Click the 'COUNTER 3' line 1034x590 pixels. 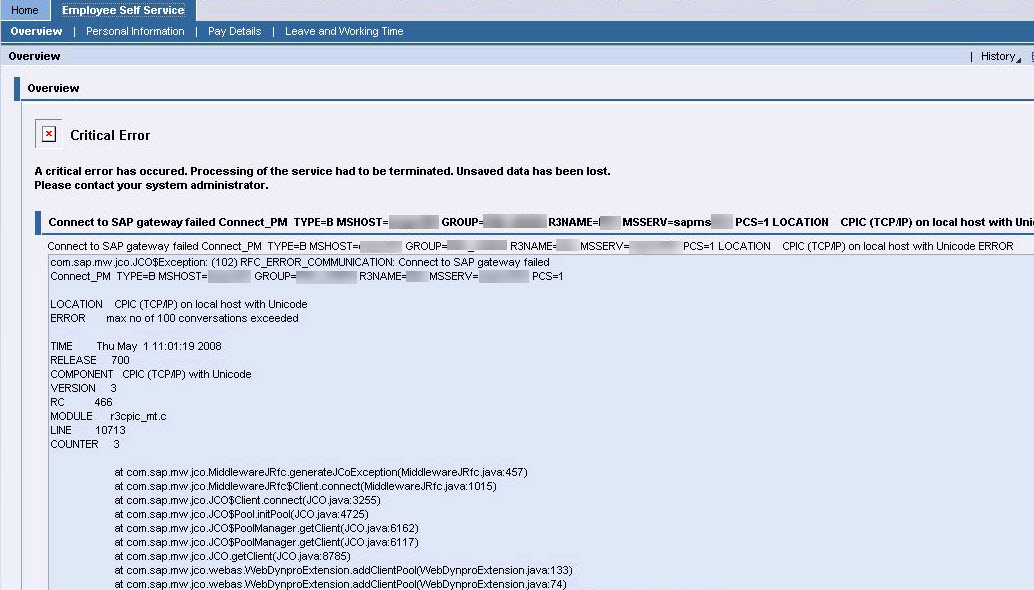[x=85, y=444]
